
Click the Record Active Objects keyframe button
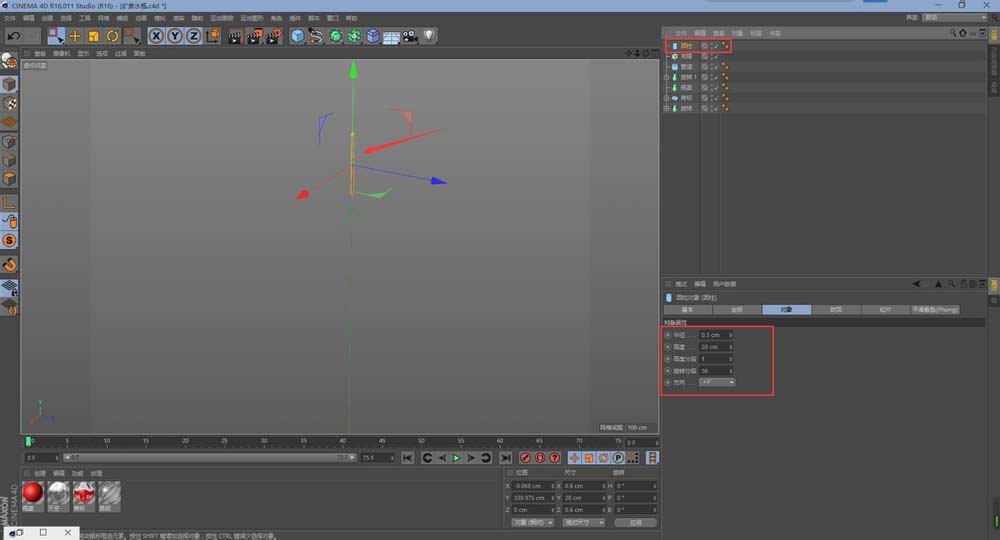pyautogui.click(x=525, y=457)
